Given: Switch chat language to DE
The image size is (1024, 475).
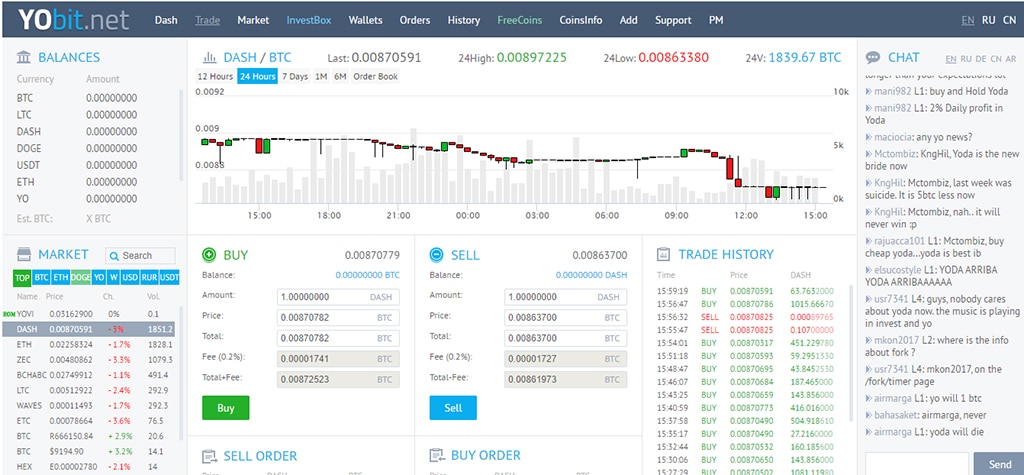Looking at the screenshot, I should pos(981,59).
